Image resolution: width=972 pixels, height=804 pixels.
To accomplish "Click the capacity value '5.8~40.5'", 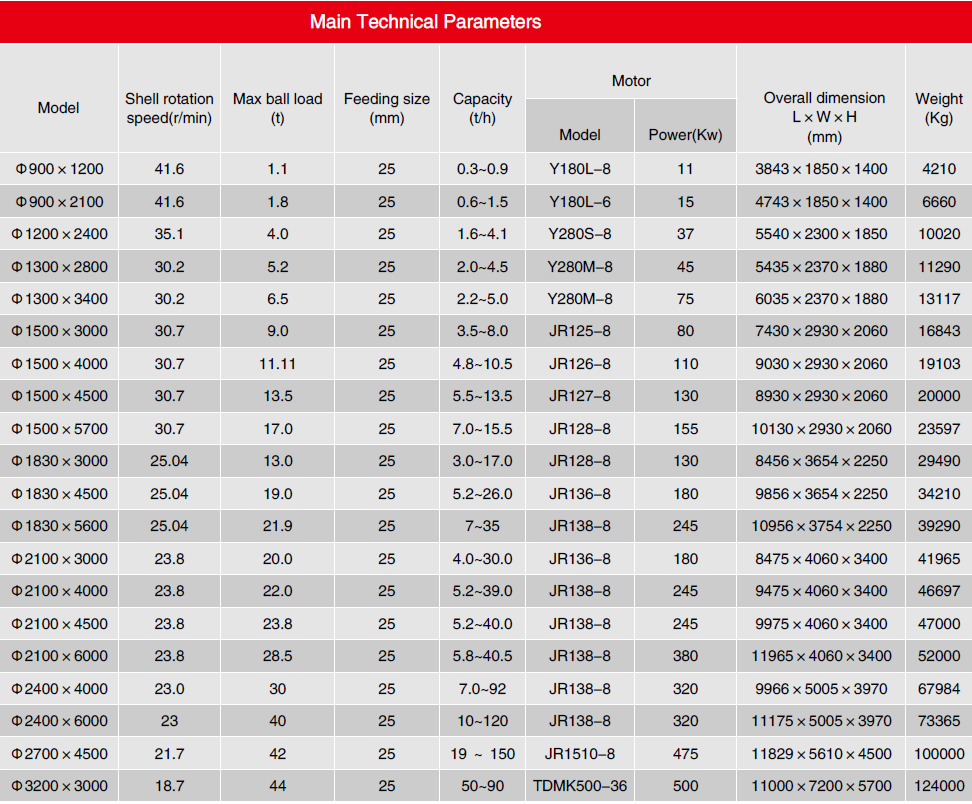I will click(x=482, y=656).
